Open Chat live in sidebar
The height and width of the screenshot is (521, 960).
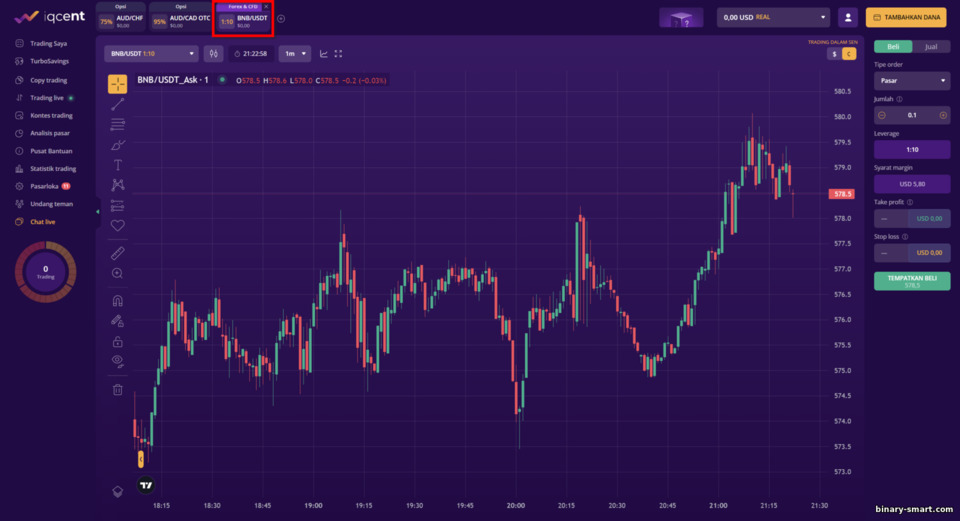42,222
